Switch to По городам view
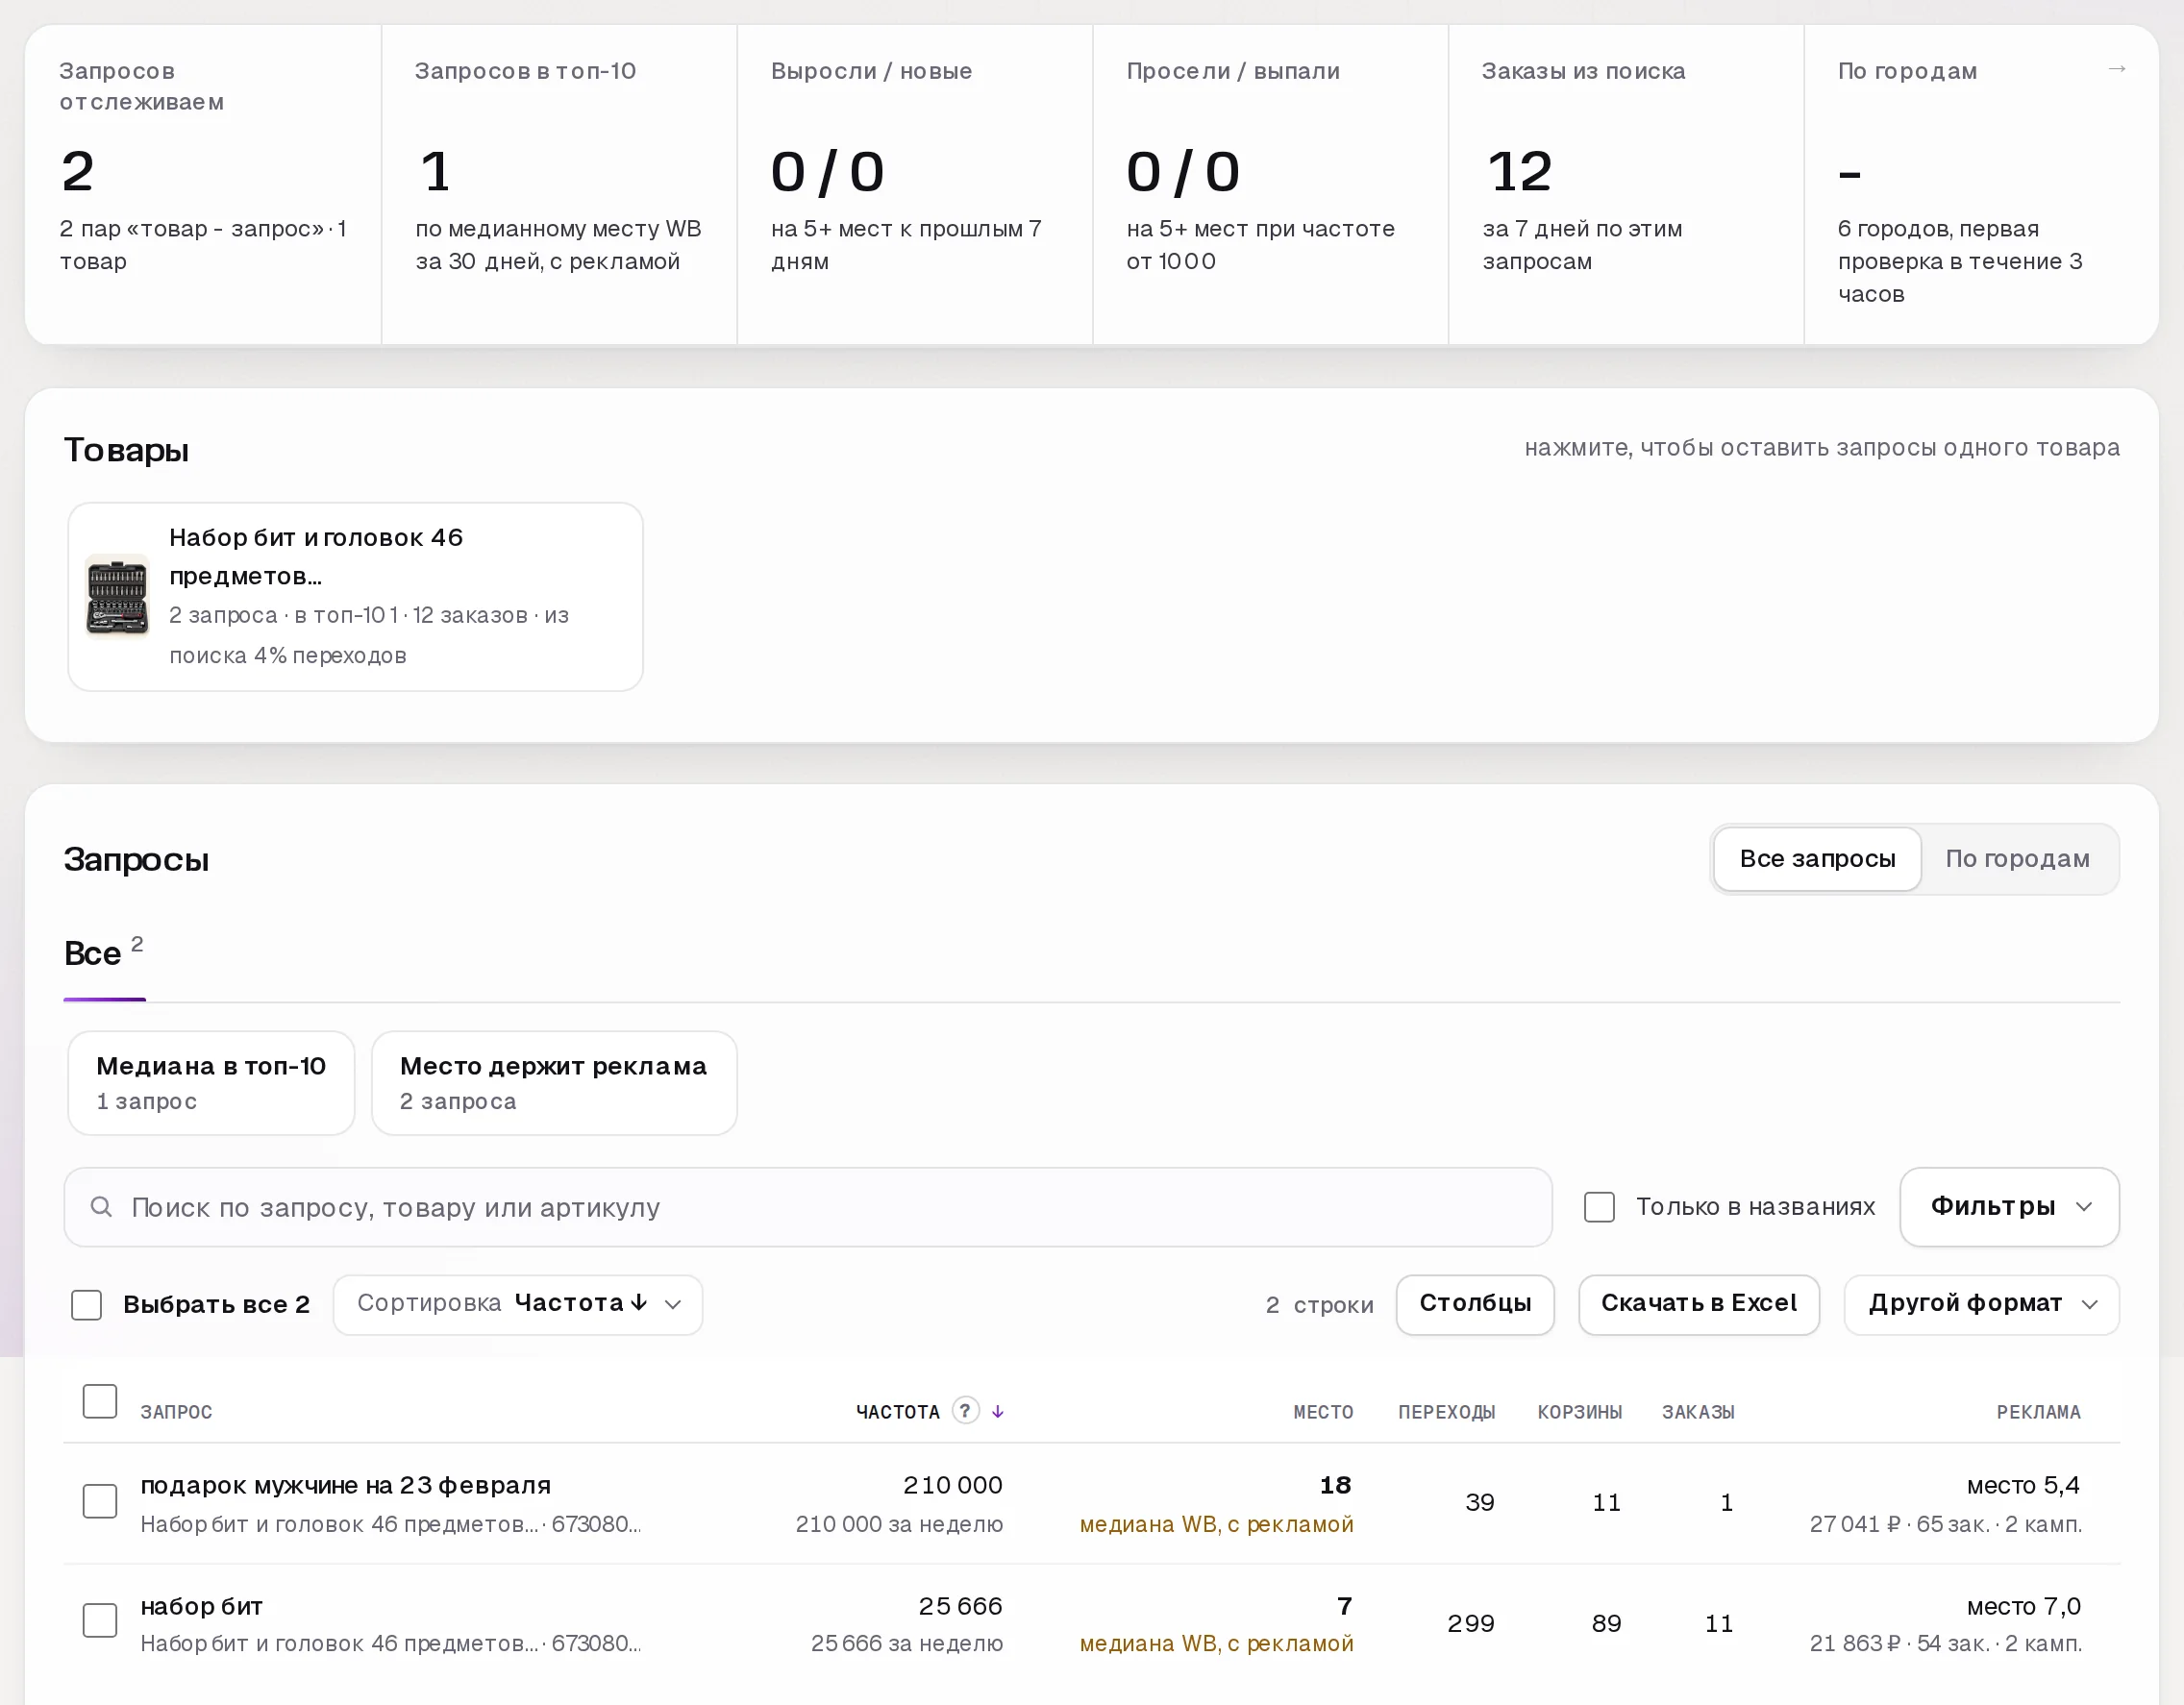Image resolution: width=2184 pixels, height=1705 pixels. coord(2017,859)
